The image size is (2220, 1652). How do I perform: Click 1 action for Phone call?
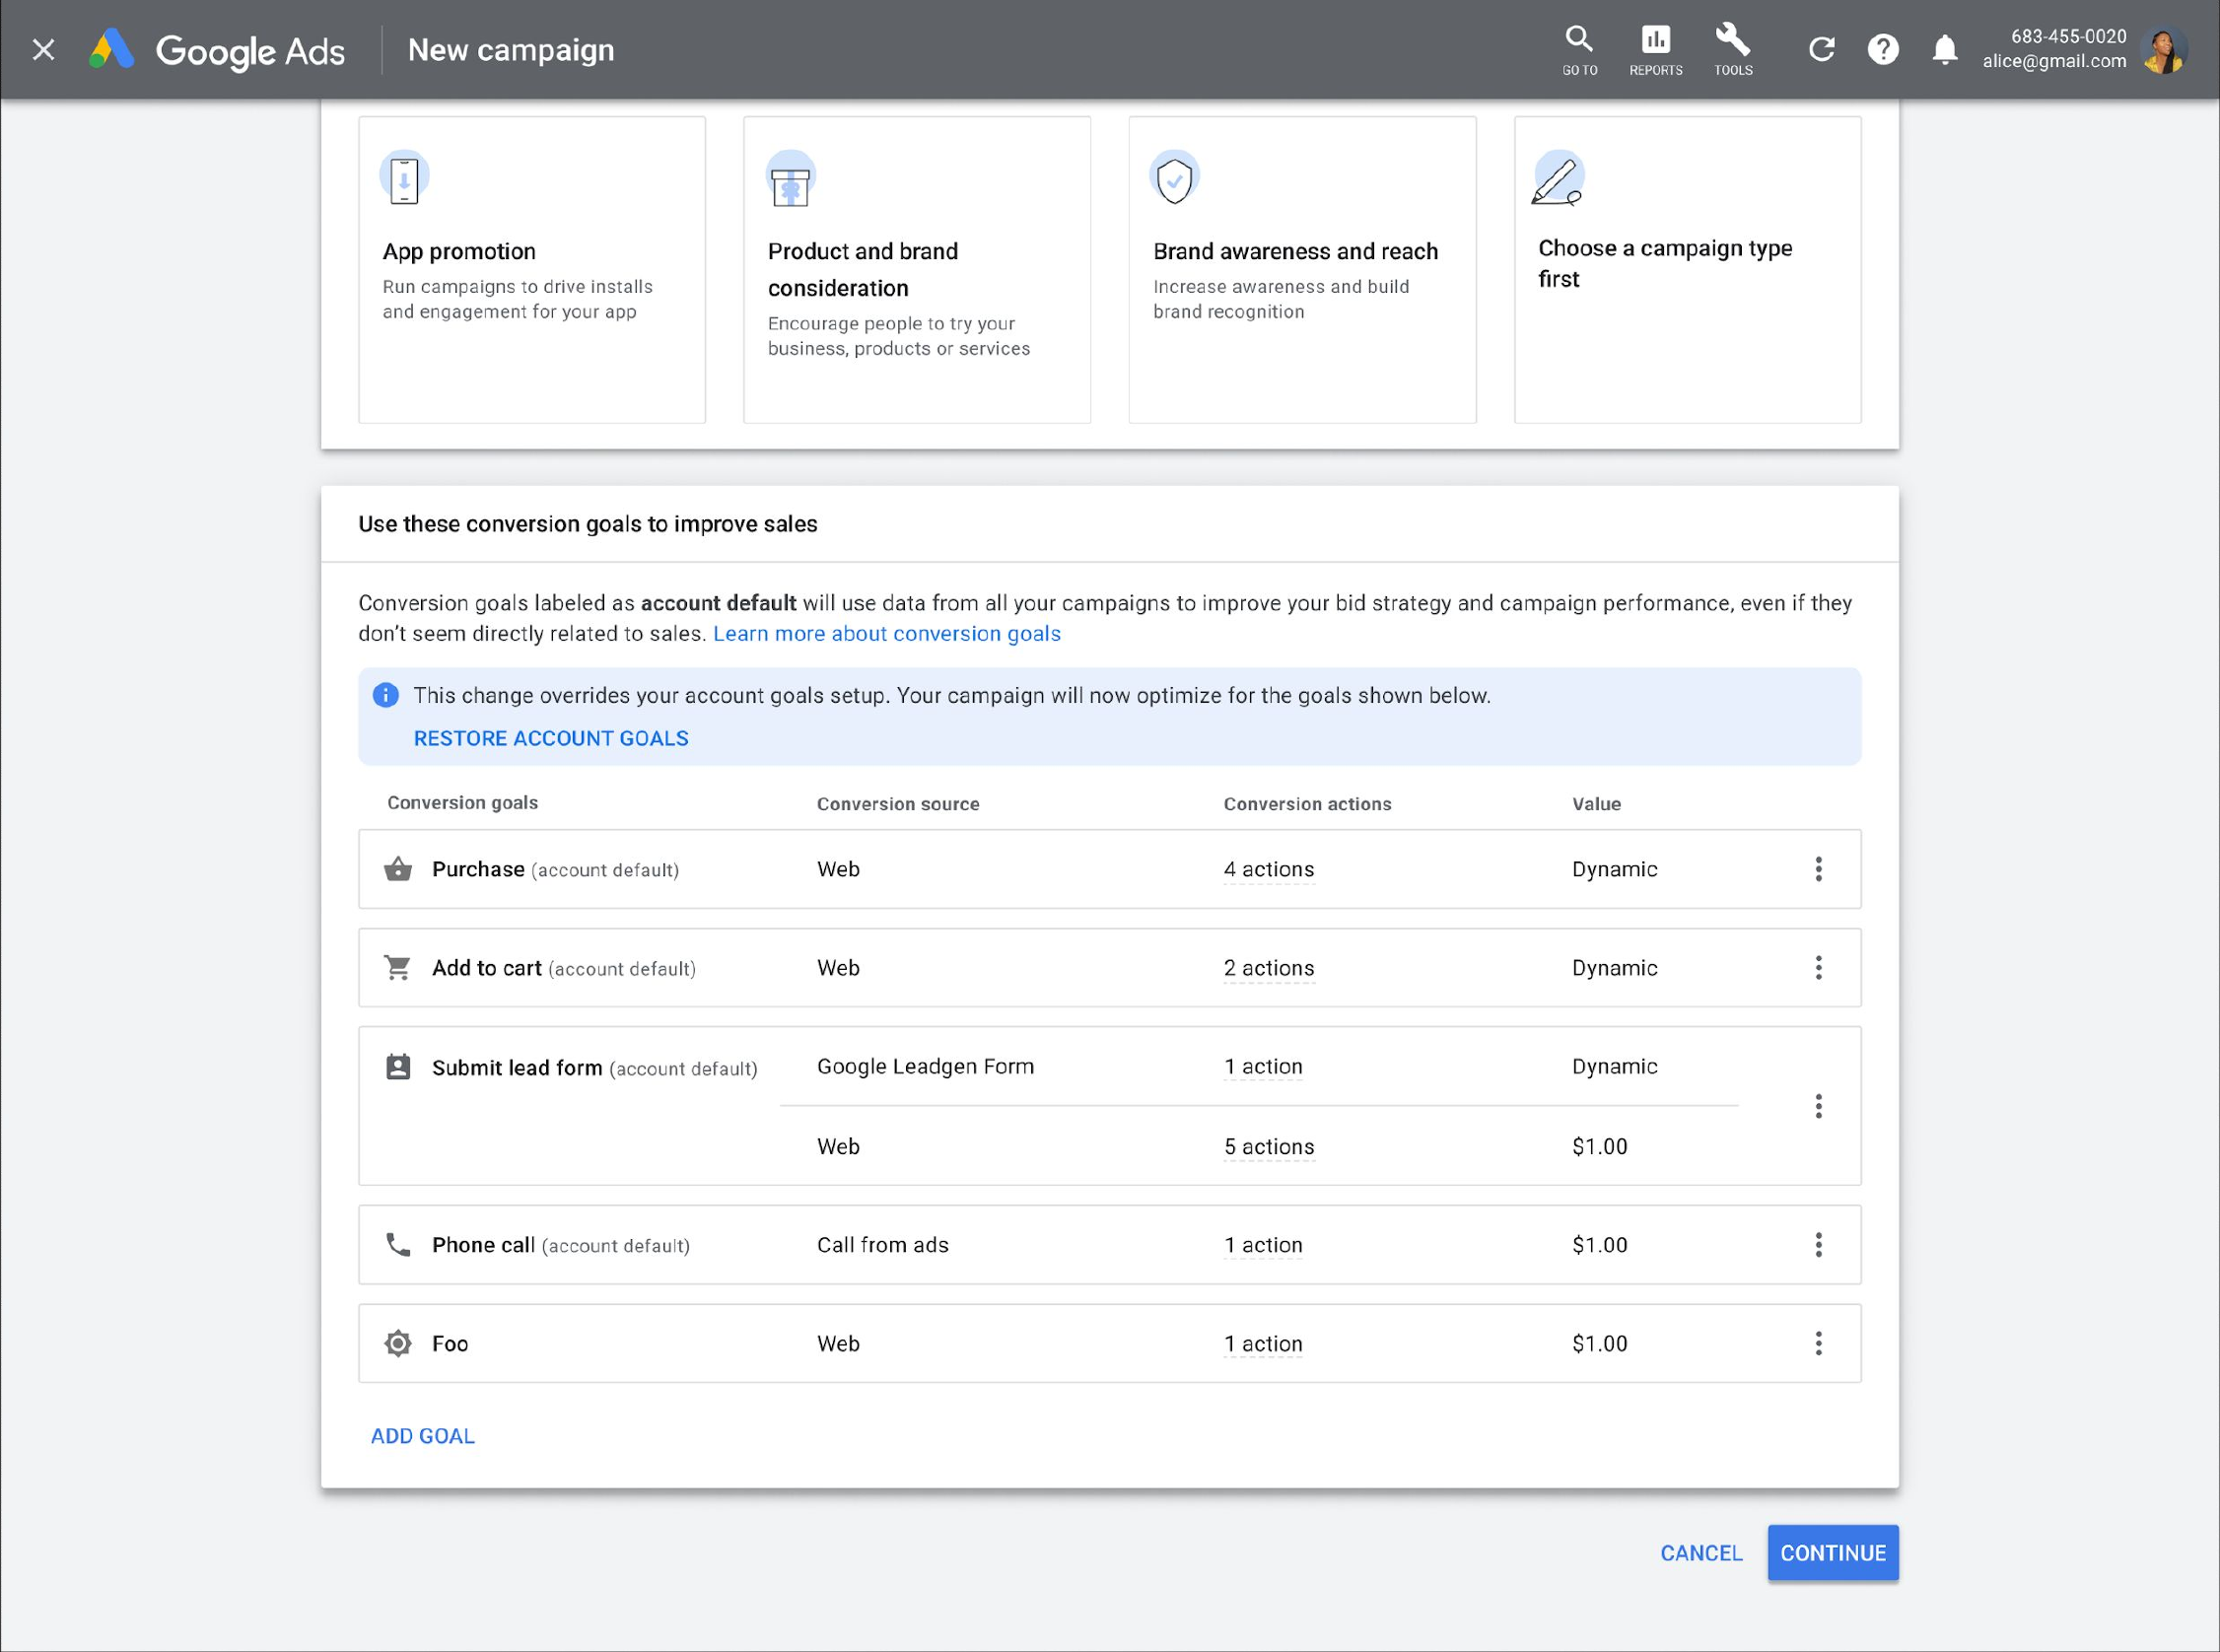click(x=1263, y=1246)
